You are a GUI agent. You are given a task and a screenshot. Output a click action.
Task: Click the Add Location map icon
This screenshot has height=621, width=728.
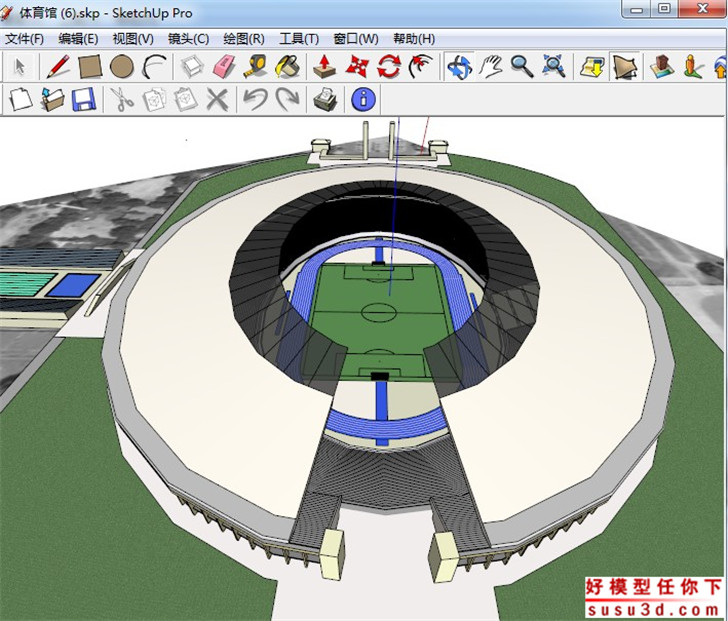592,66
